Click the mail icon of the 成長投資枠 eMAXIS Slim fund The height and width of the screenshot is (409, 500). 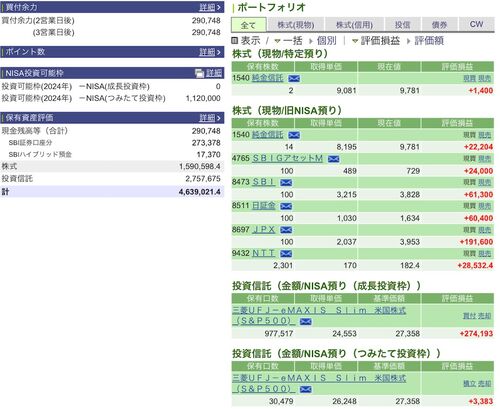306,322
